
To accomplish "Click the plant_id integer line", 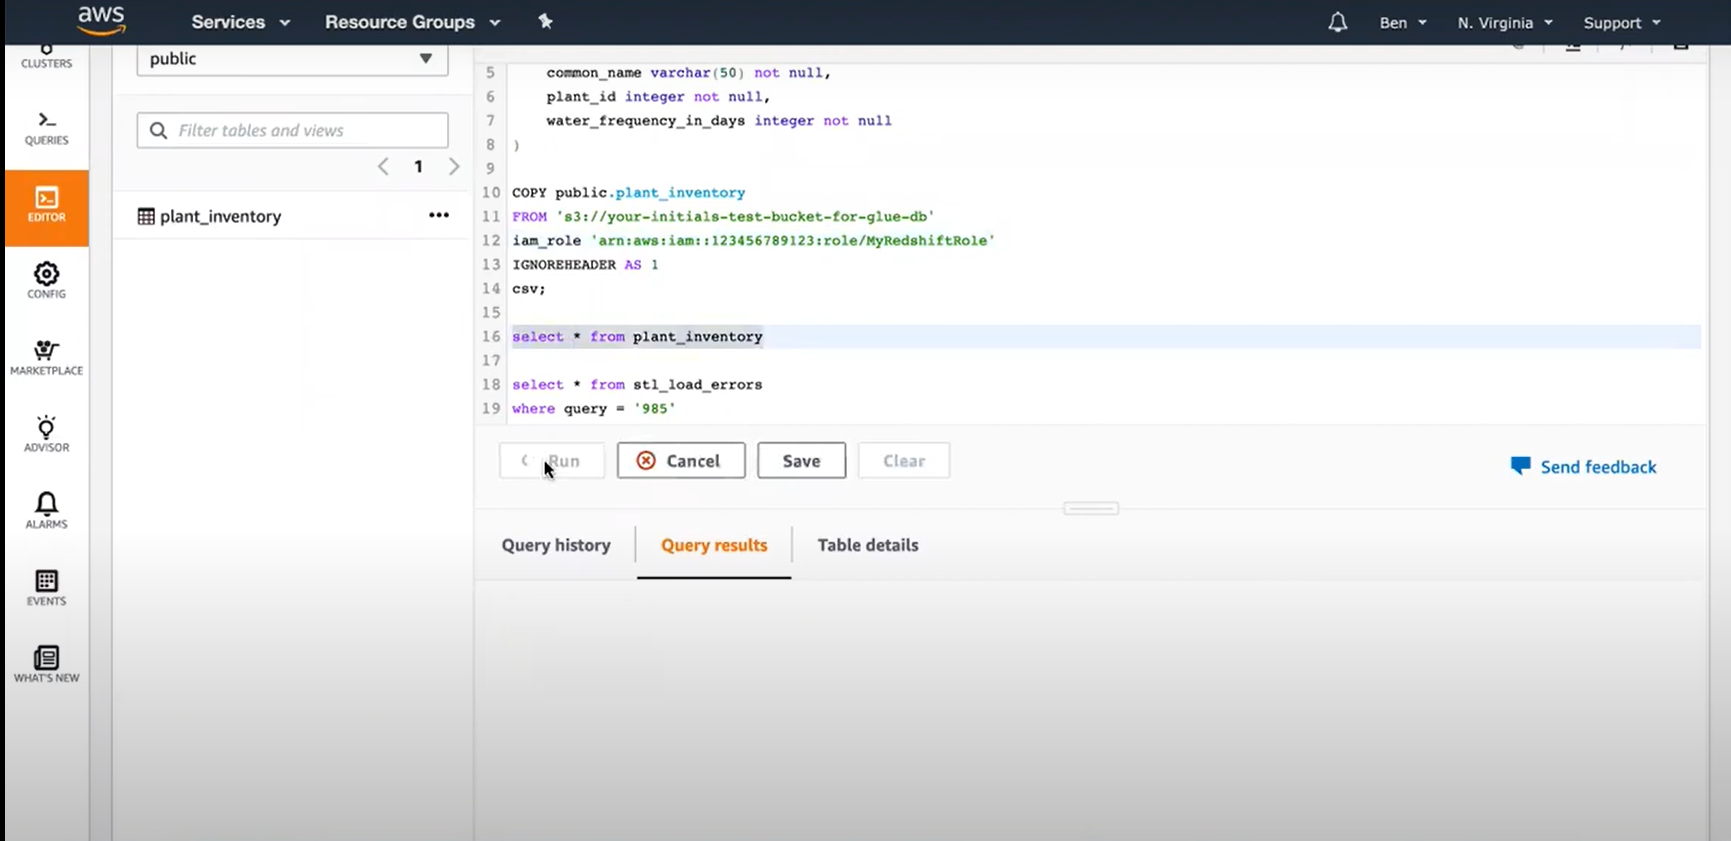I will point(658,97).
